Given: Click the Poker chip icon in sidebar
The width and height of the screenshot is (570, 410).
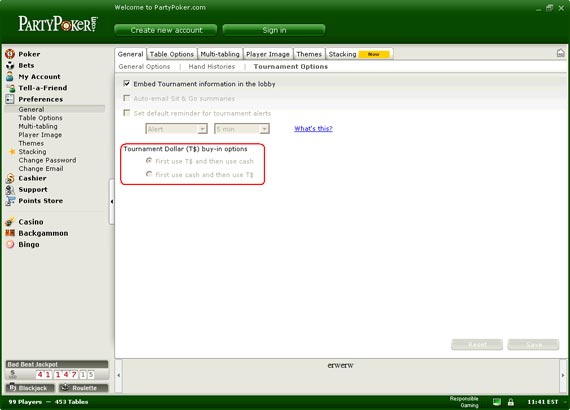Looking at the screenshot, I should (10, 54).
